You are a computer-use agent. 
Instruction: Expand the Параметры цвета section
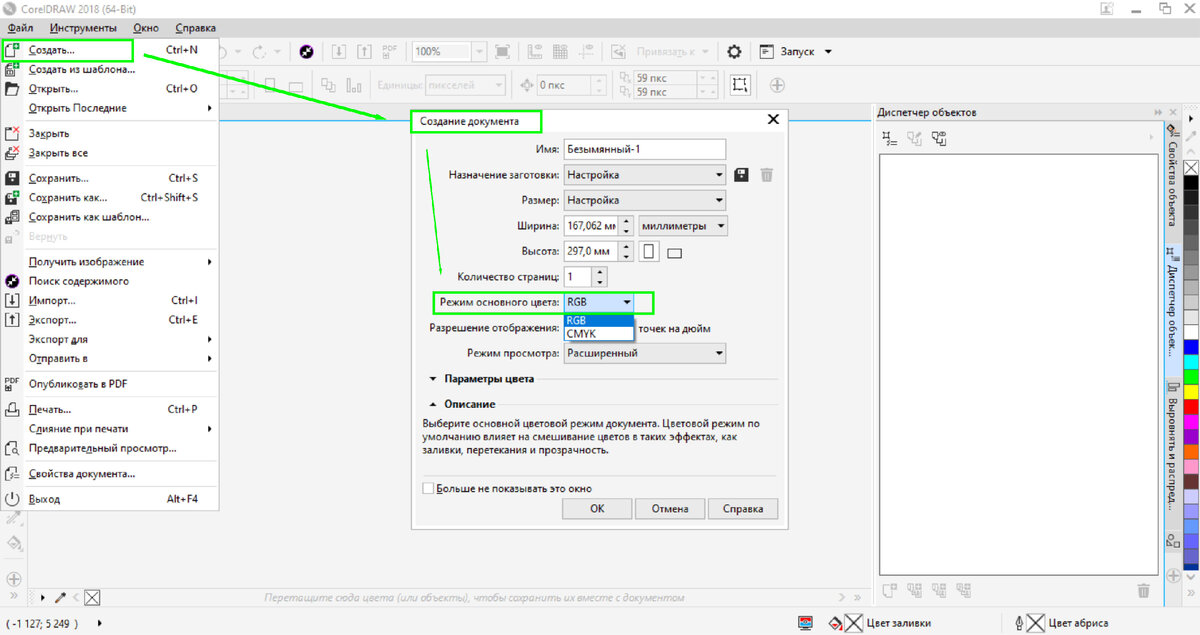433,379
